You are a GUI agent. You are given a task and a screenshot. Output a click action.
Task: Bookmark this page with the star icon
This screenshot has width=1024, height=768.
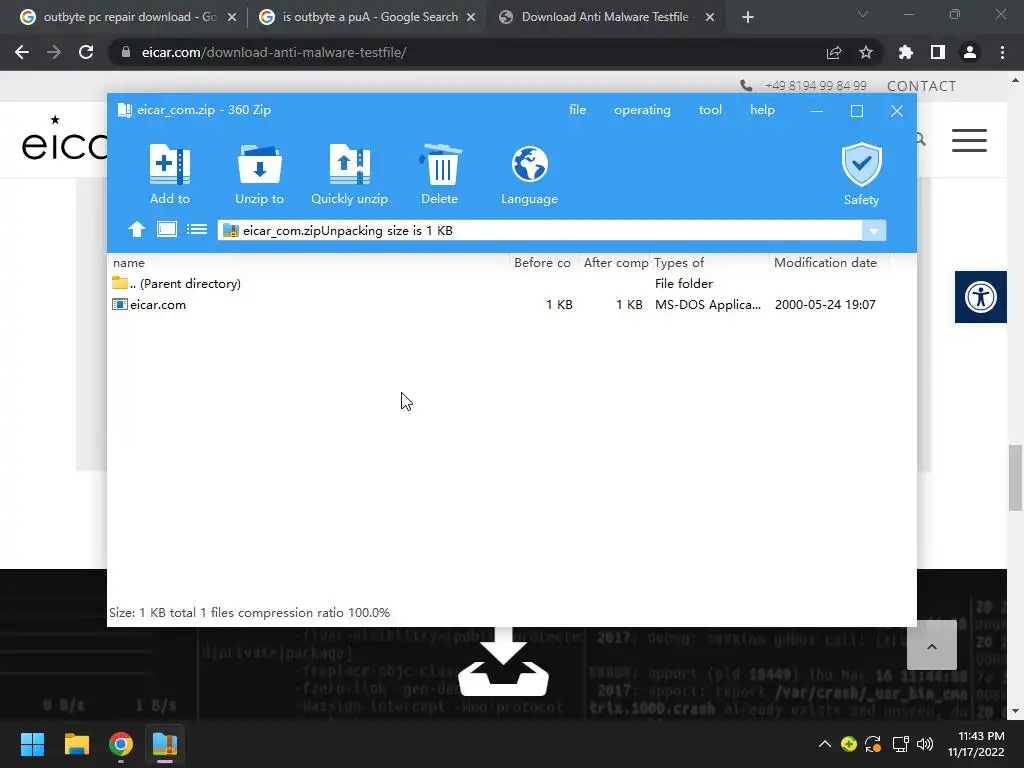865,52
